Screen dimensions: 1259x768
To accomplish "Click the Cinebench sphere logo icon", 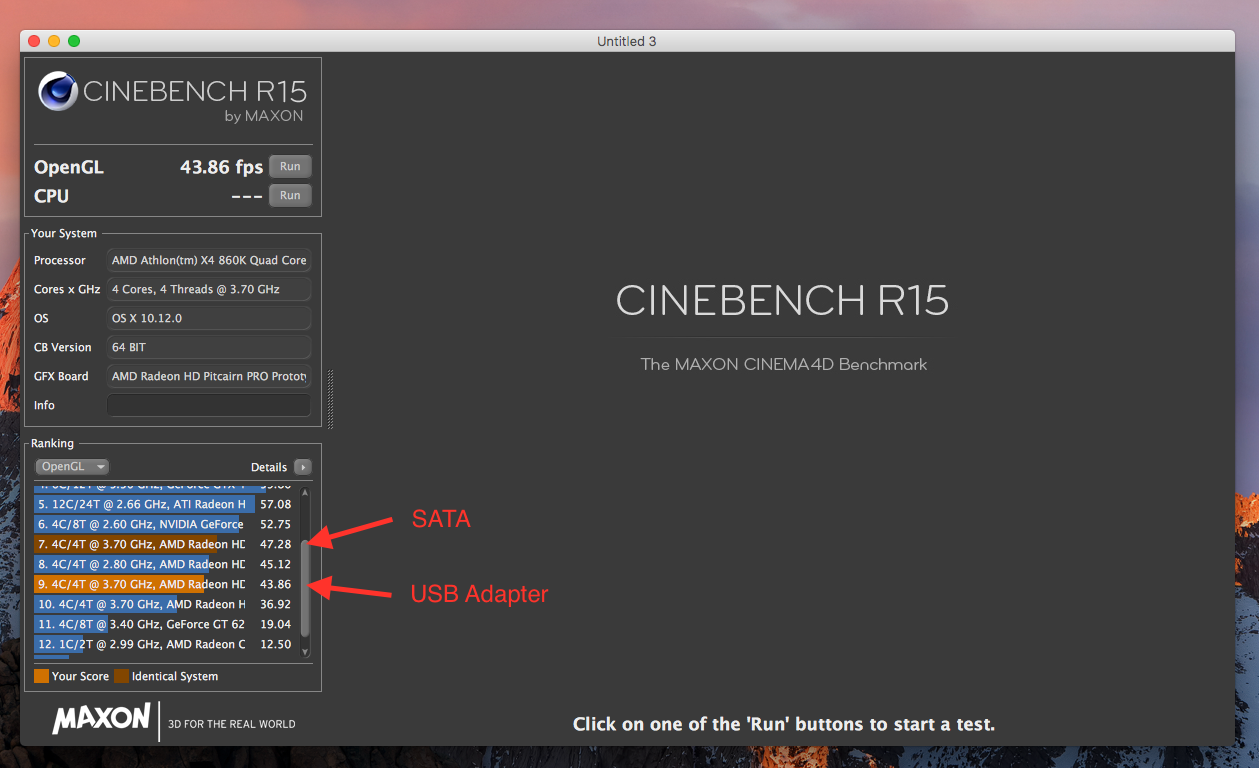I will pyautogui.click(x=58, y=92).
